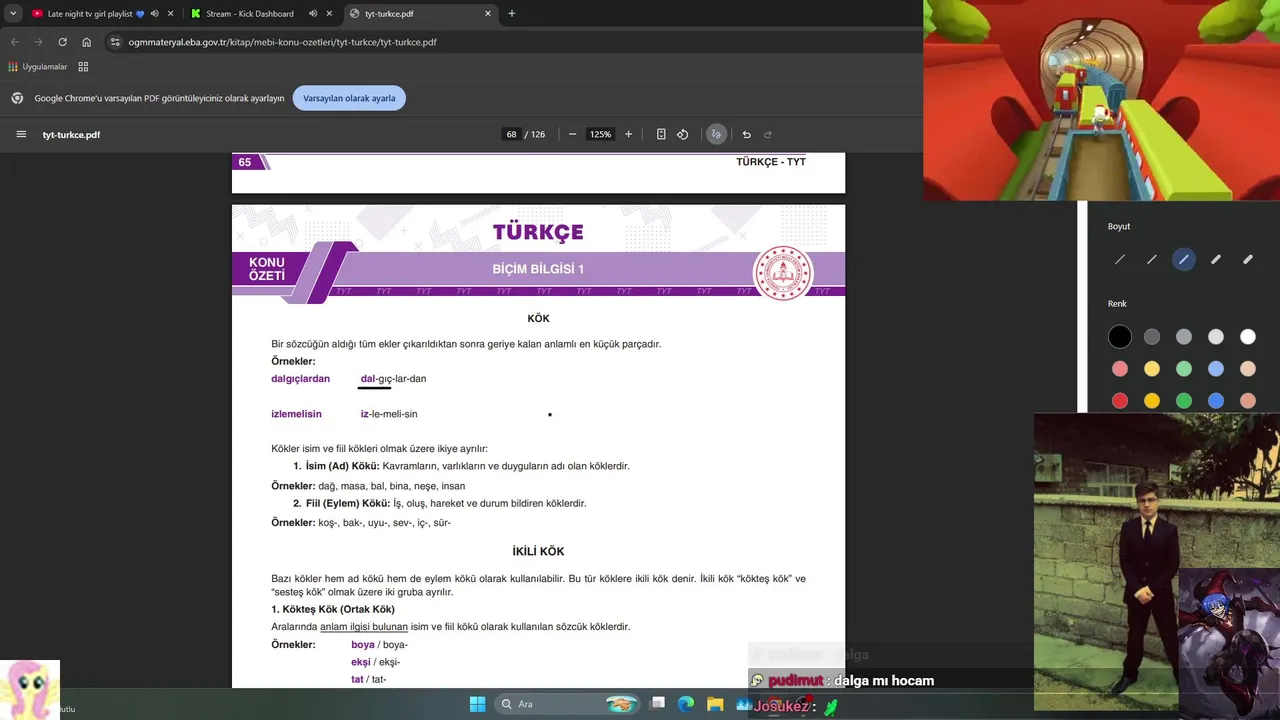Close the Late night tv girl tab
The image size is (1280, 720).
pos(170,14)
